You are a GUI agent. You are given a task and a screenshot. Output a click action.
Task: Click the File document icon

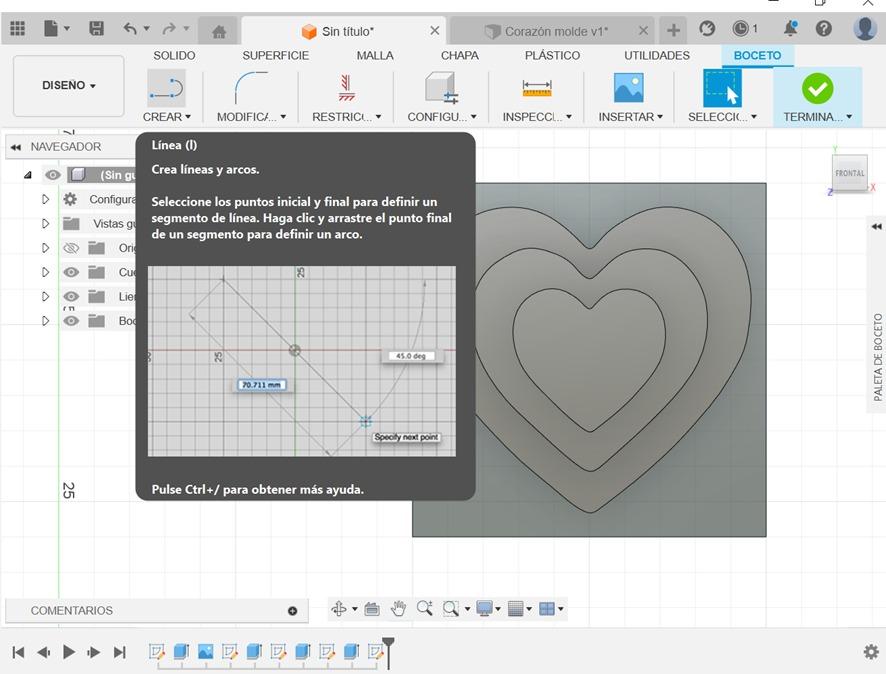coord(51,28)
